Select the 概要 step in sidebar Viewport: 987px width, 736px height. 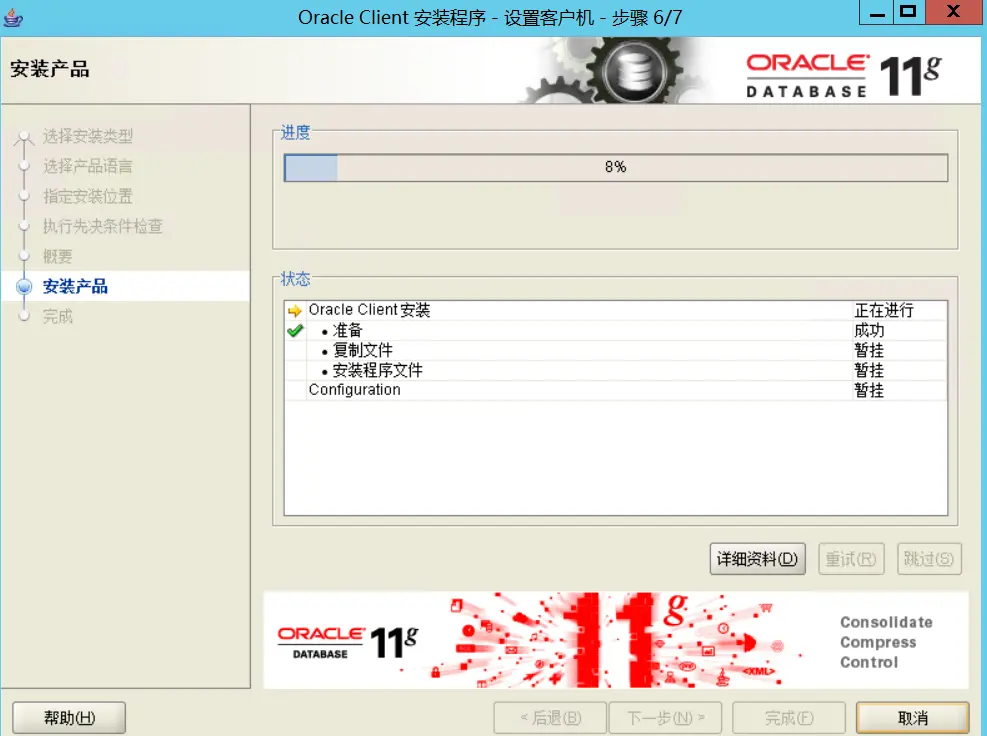pos(58,256)
